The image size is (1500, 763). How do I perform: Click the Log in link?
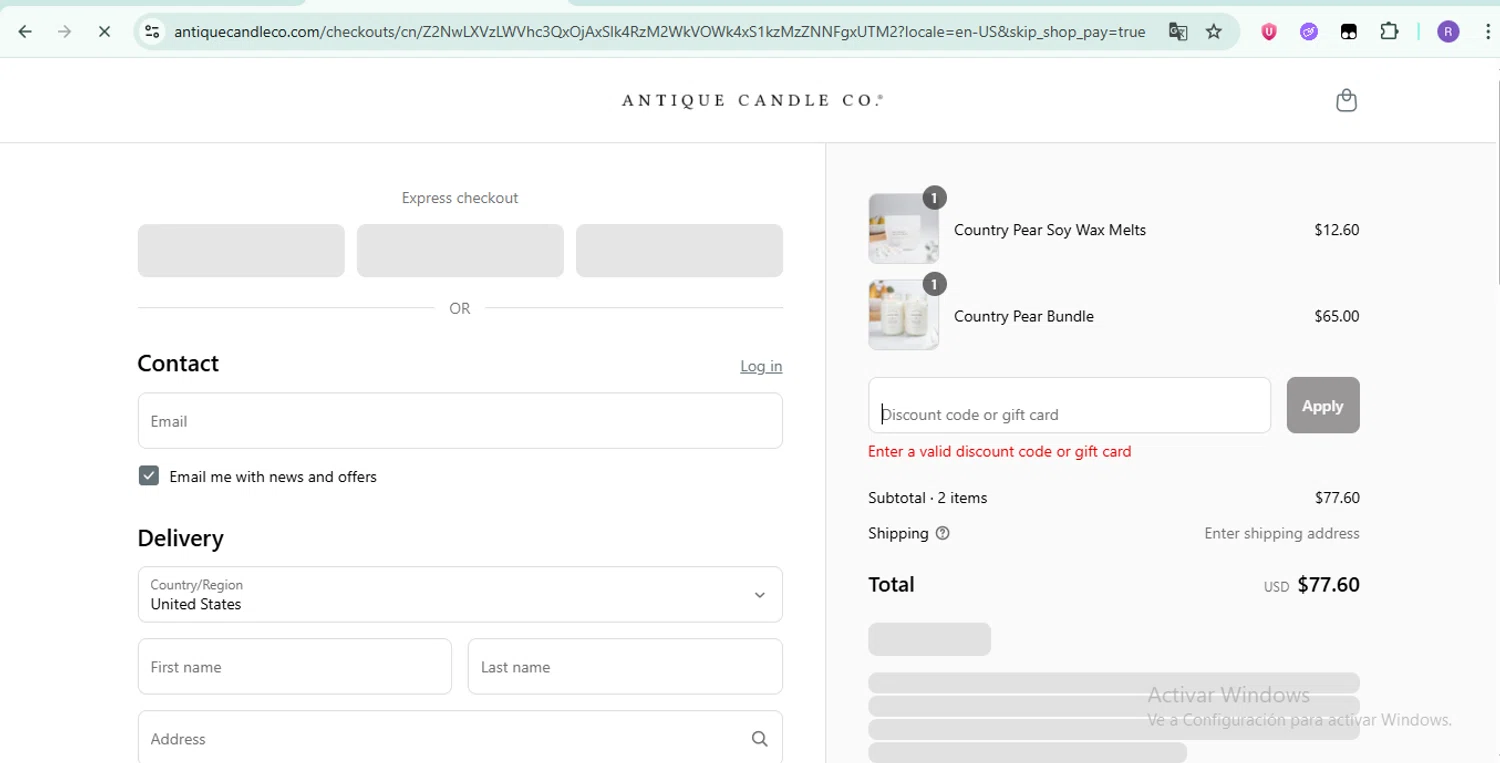click(x=761, y=366)
